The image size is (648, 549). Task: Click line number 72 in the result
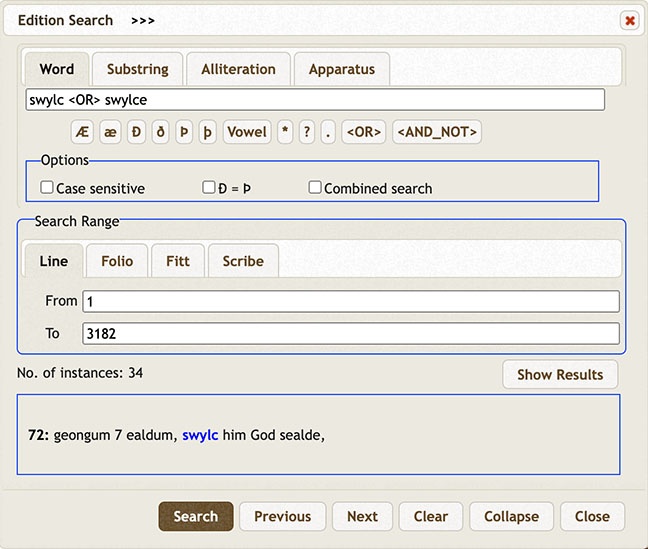tap(38, 435)
